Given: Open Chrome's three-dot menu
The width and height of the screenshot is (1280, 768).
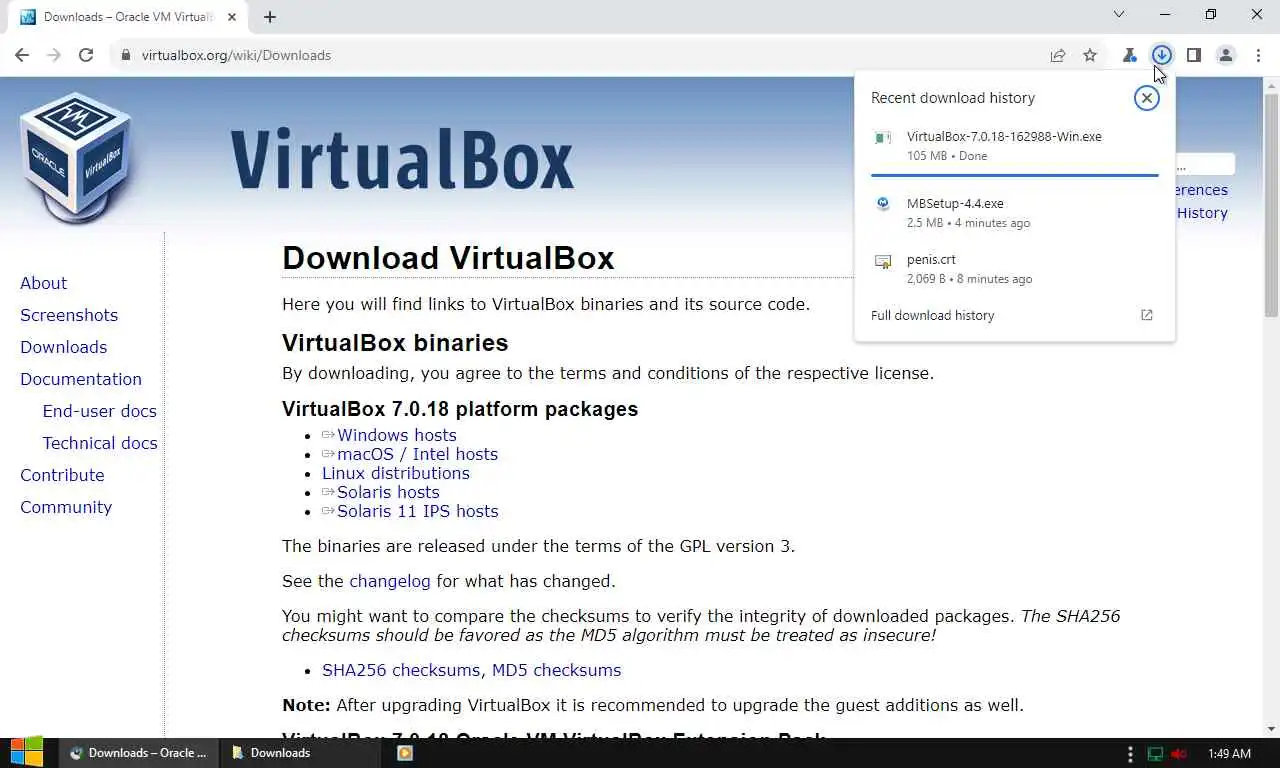Looking at the screenshot, I should tap(1258, 55).
